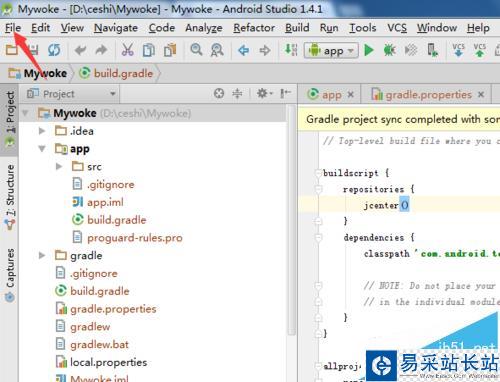
Task: Click the Paste clipboard icon
Action: click(170, 50)
